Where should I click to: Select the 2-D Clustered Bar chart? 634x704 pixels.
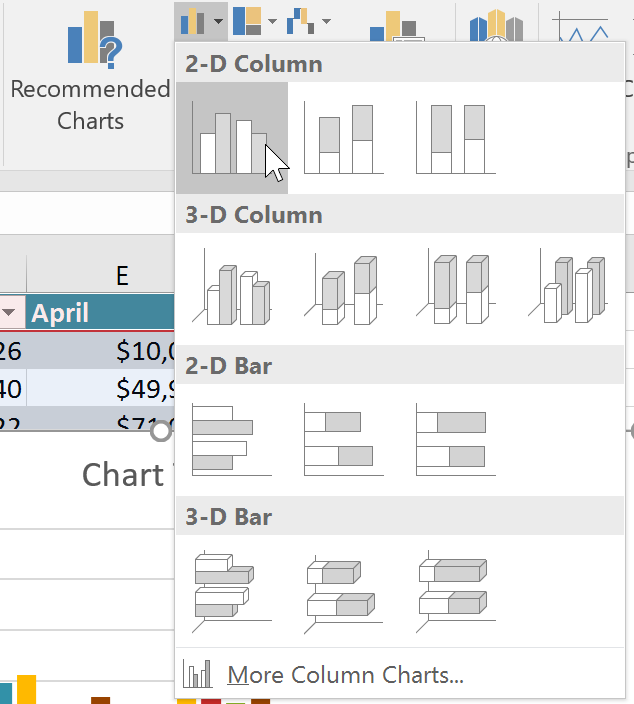tap(232, 439)
